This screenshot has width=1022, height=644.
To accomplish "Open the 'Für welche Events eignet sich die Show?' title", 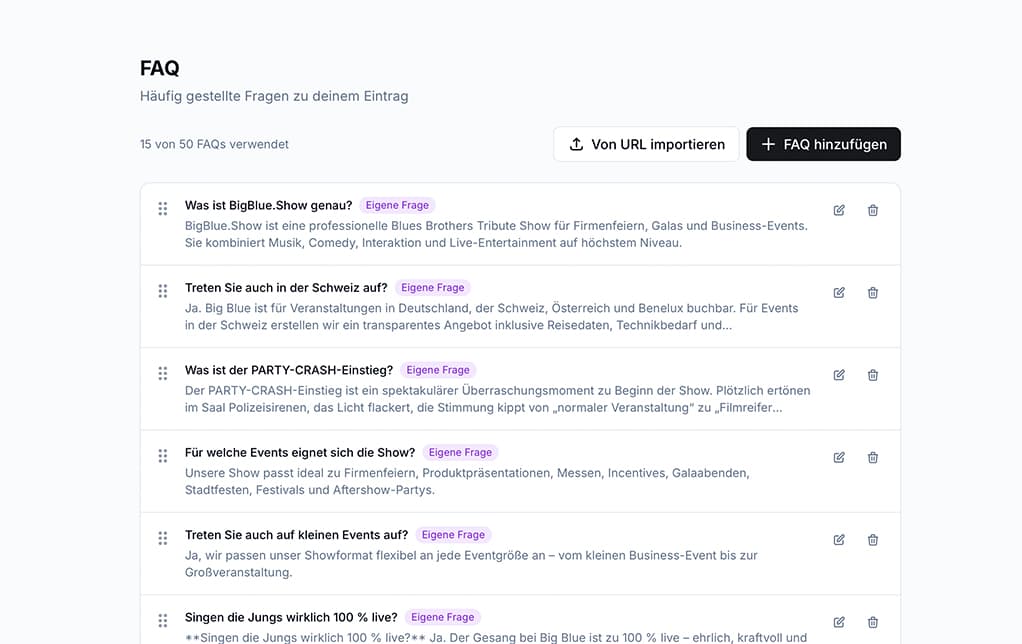I will coord(300,452).
